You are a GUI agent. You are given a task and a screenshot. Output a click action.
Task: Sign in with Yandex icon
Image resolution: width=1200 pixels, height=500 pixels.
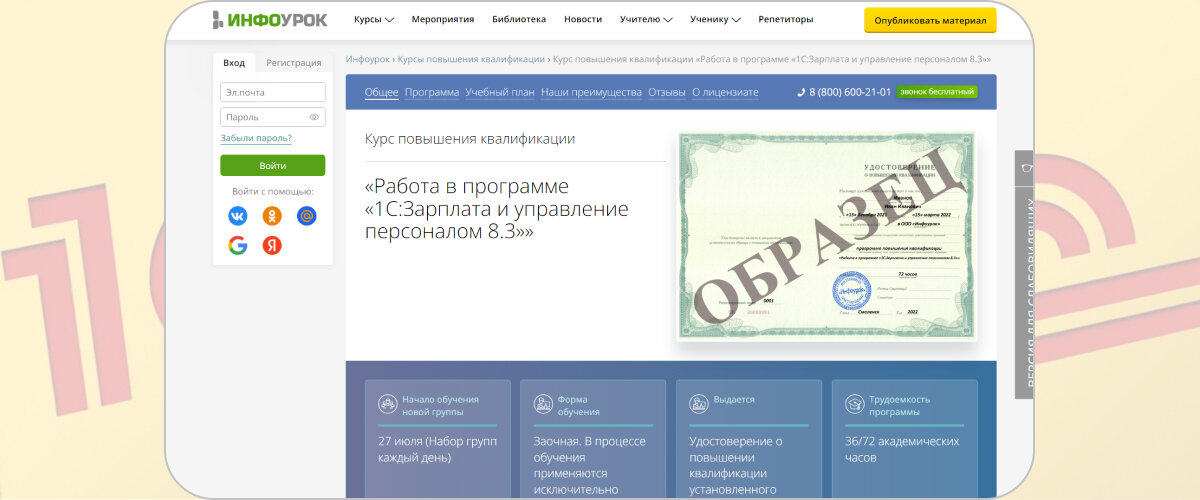point(272,245)
